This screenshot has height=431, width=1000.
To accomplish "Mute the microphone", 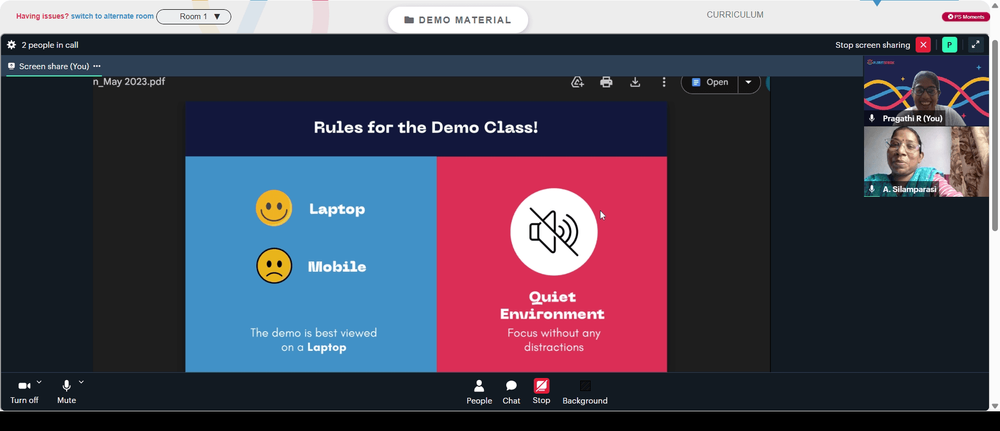I will 66,391.
